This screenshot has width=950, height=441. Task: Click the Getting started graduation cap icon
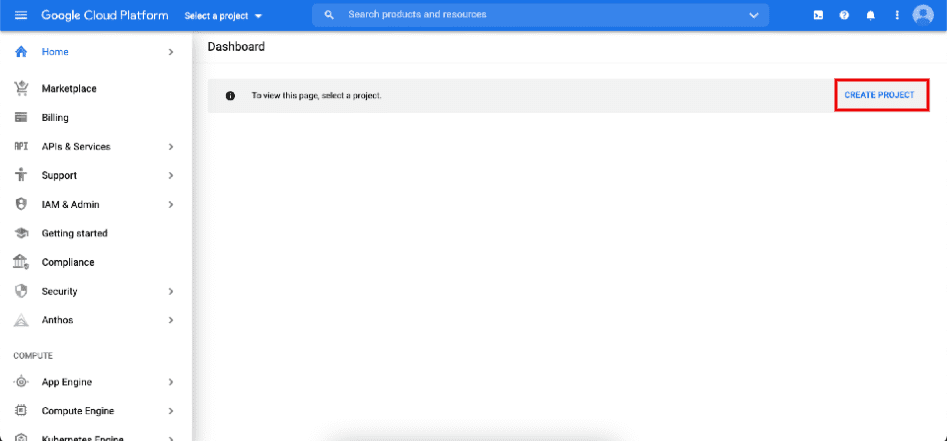tap(21, 233)
